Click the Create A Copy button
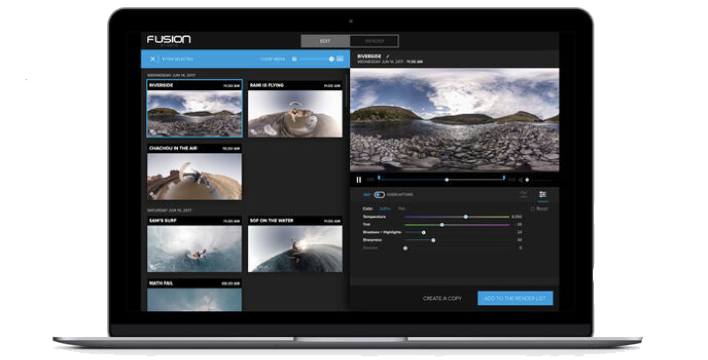 pos(442,299)
